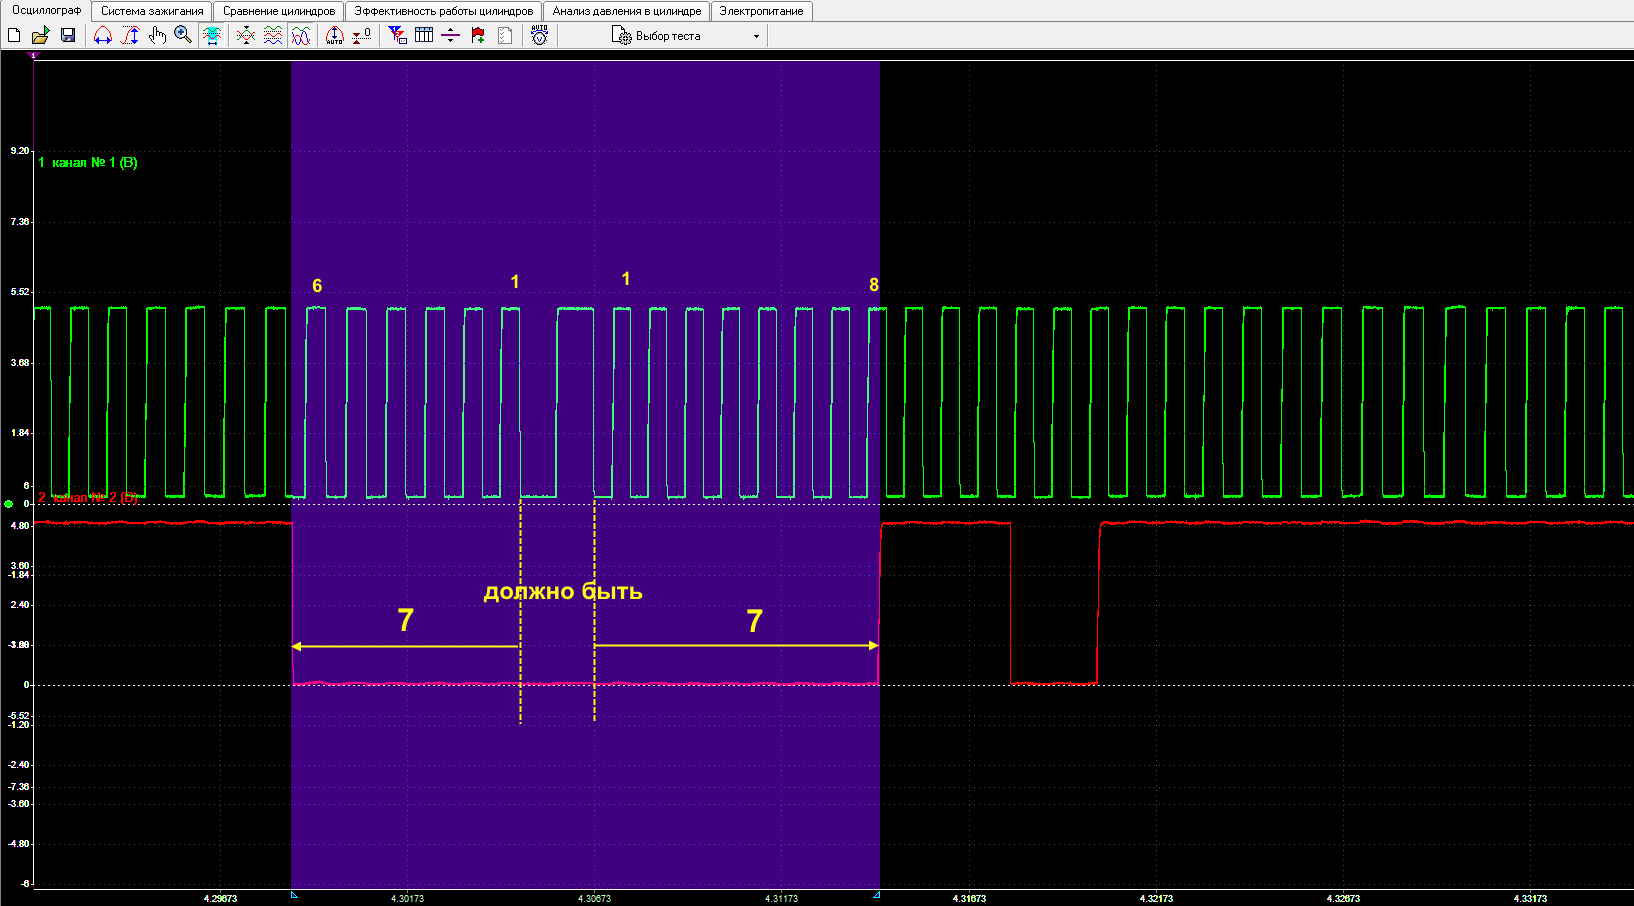
Task: Save the oscillogram to disk
Action: click(x=68, y=36)
